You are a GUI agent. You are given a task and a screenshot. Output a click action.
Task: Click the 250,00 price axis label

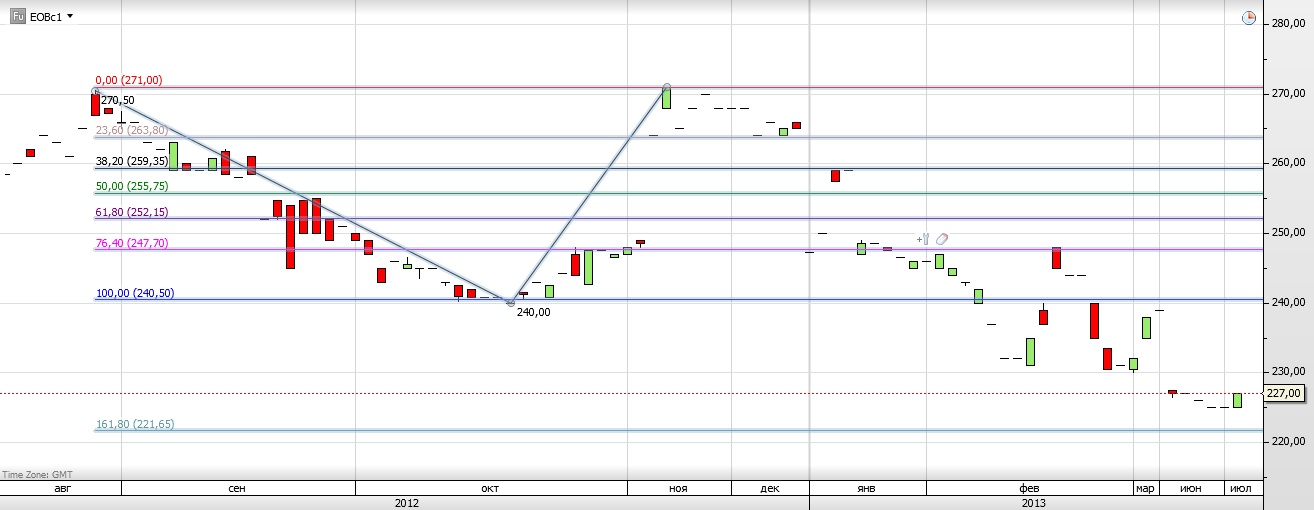(x=1288, y=233)
